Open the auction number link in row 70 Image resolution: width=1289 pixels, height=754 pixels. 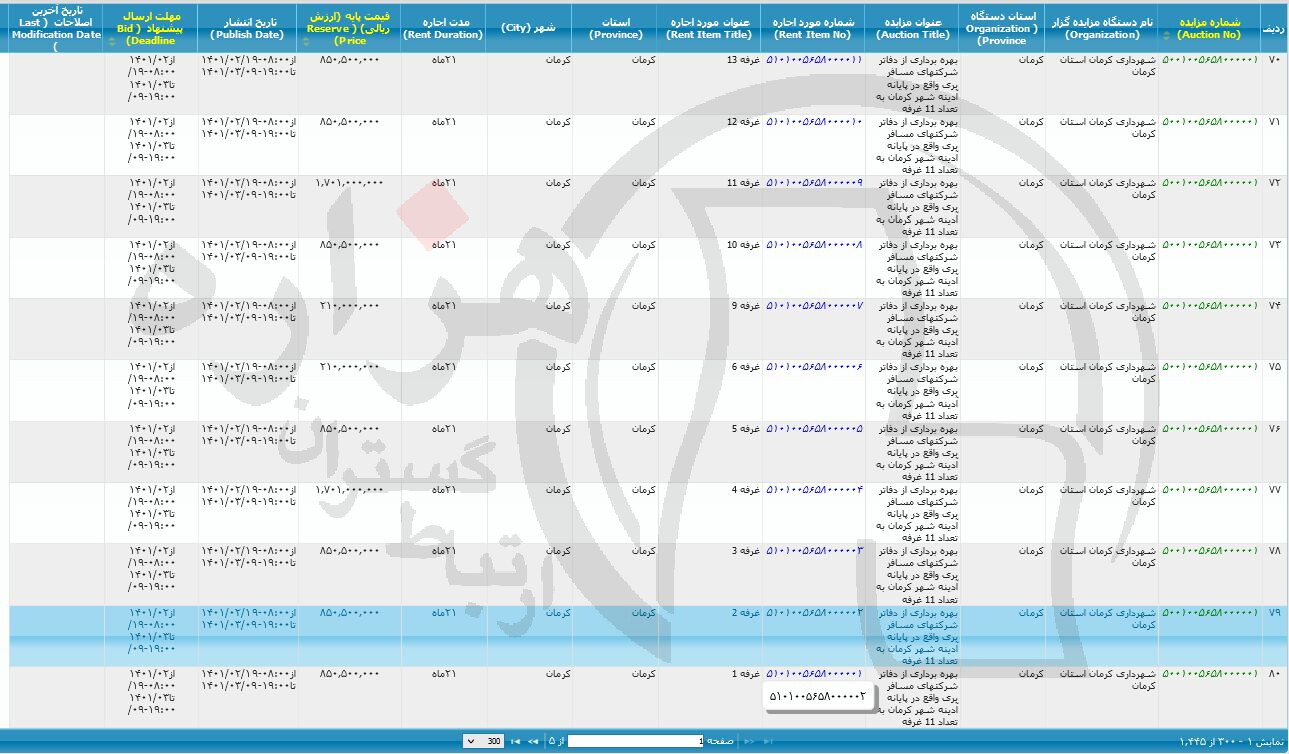pyautogui.click(x=1210, y=60)
